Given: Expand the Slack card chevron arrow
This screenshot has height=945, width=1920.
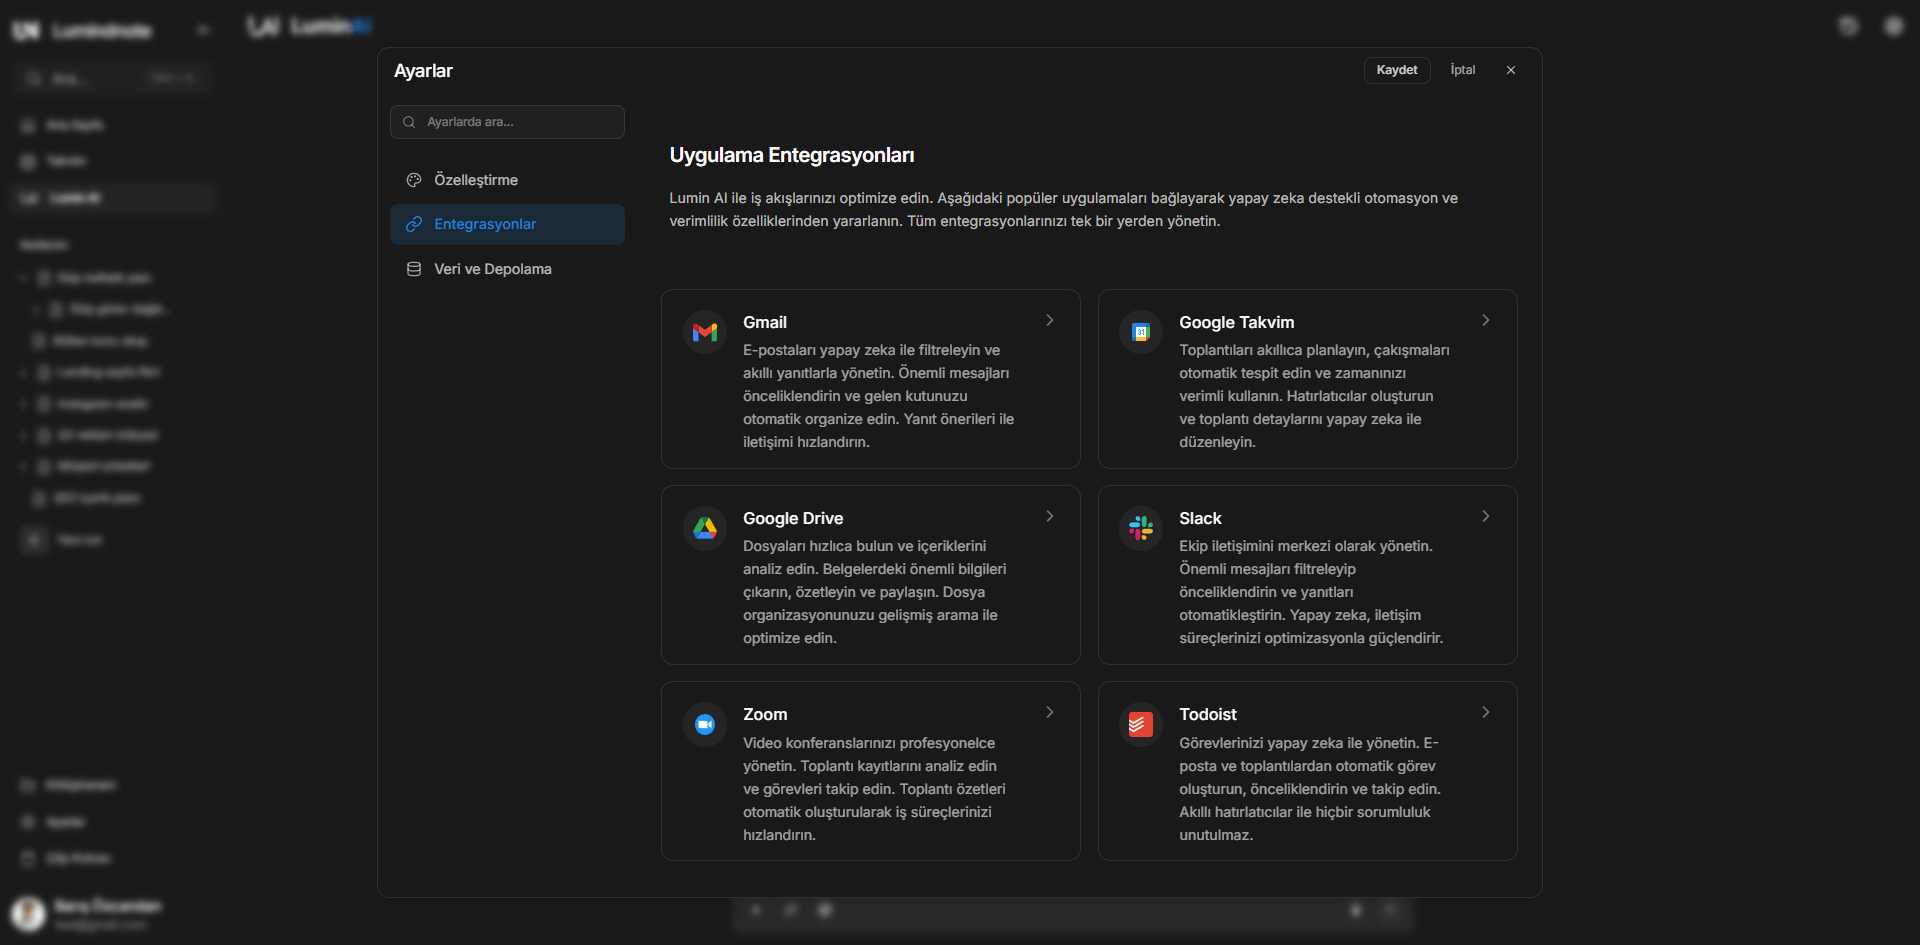Looking at the screenshot, I should pyautogui.click(x=1486, y=516).
